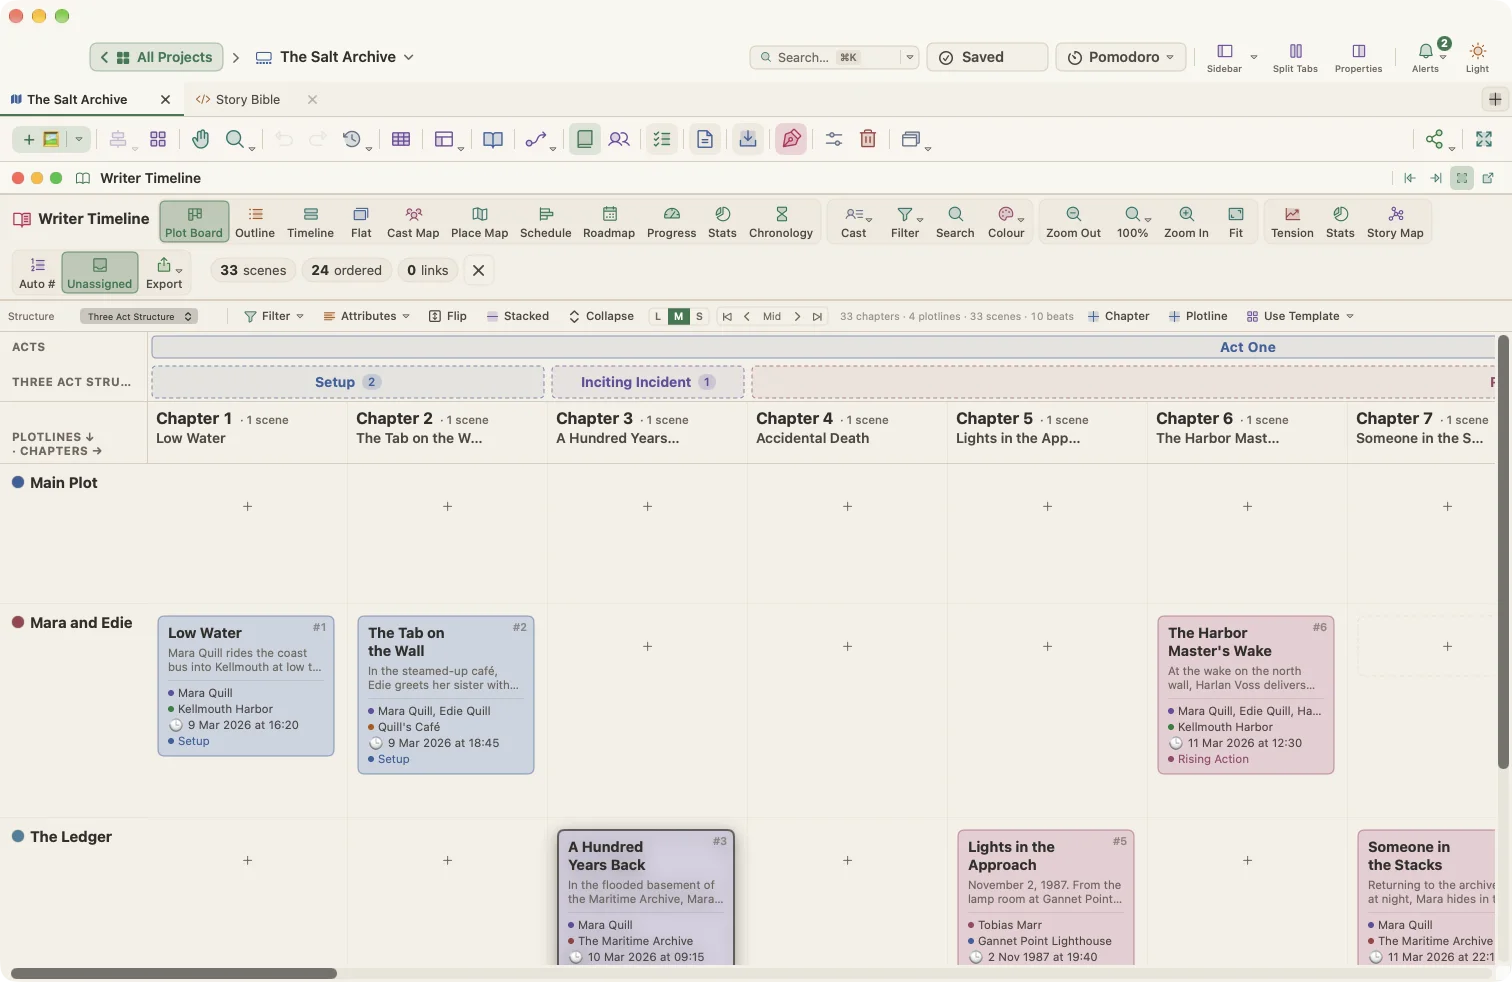
Task: Click the Main Plot blue color dot
Action: tap(18, 482)
